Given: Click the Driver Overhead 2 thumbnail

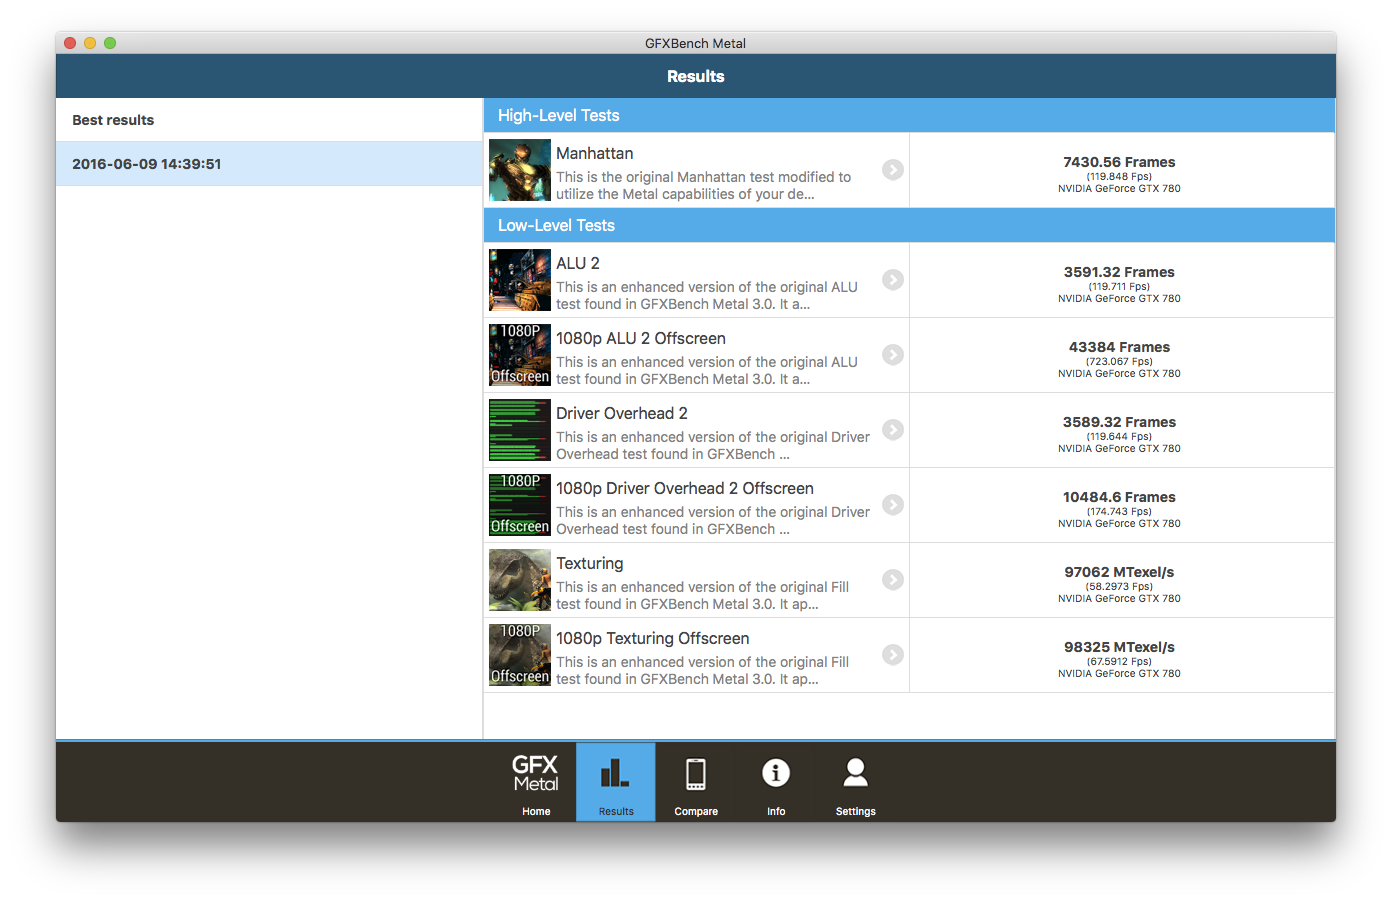Looking at the screenshot, I should [520, 430].
